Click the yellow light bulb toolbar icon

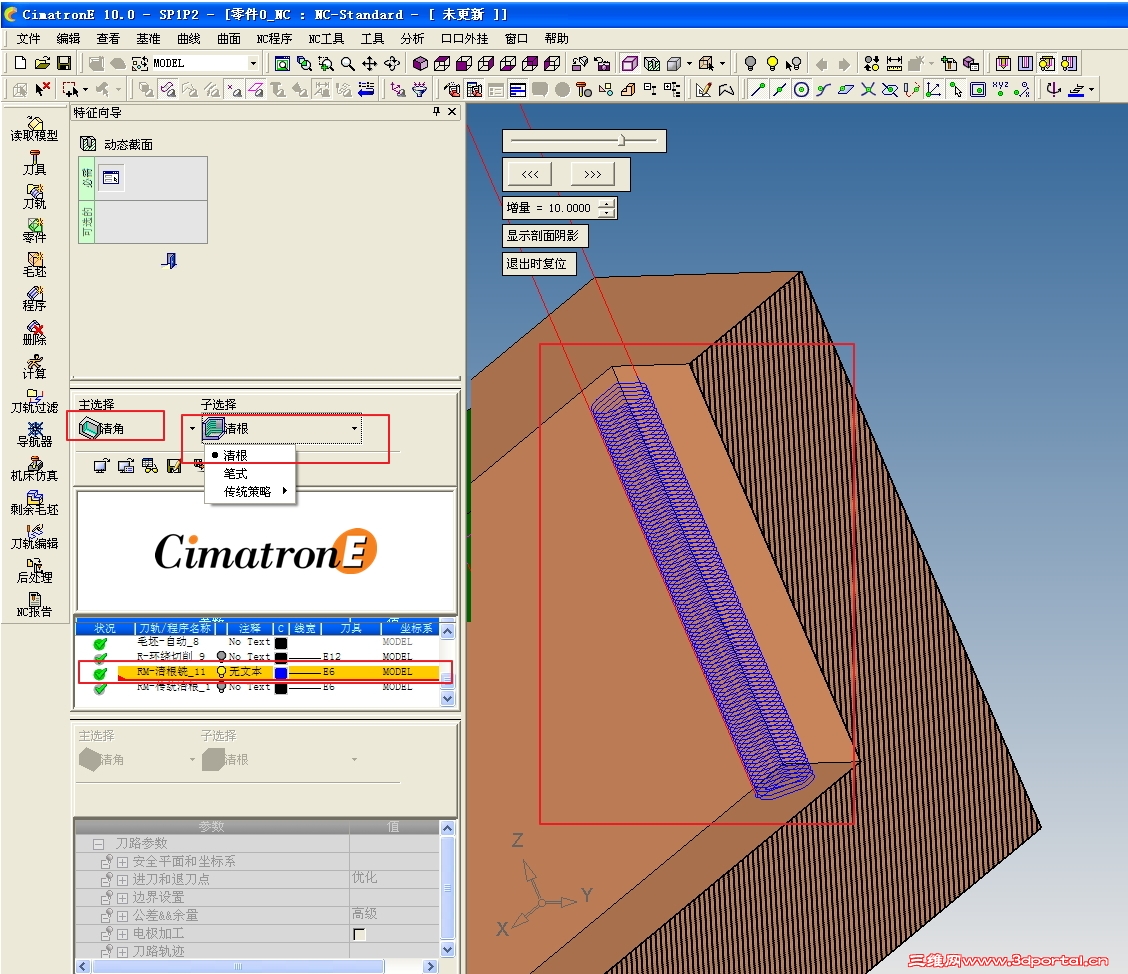point(772,64)
